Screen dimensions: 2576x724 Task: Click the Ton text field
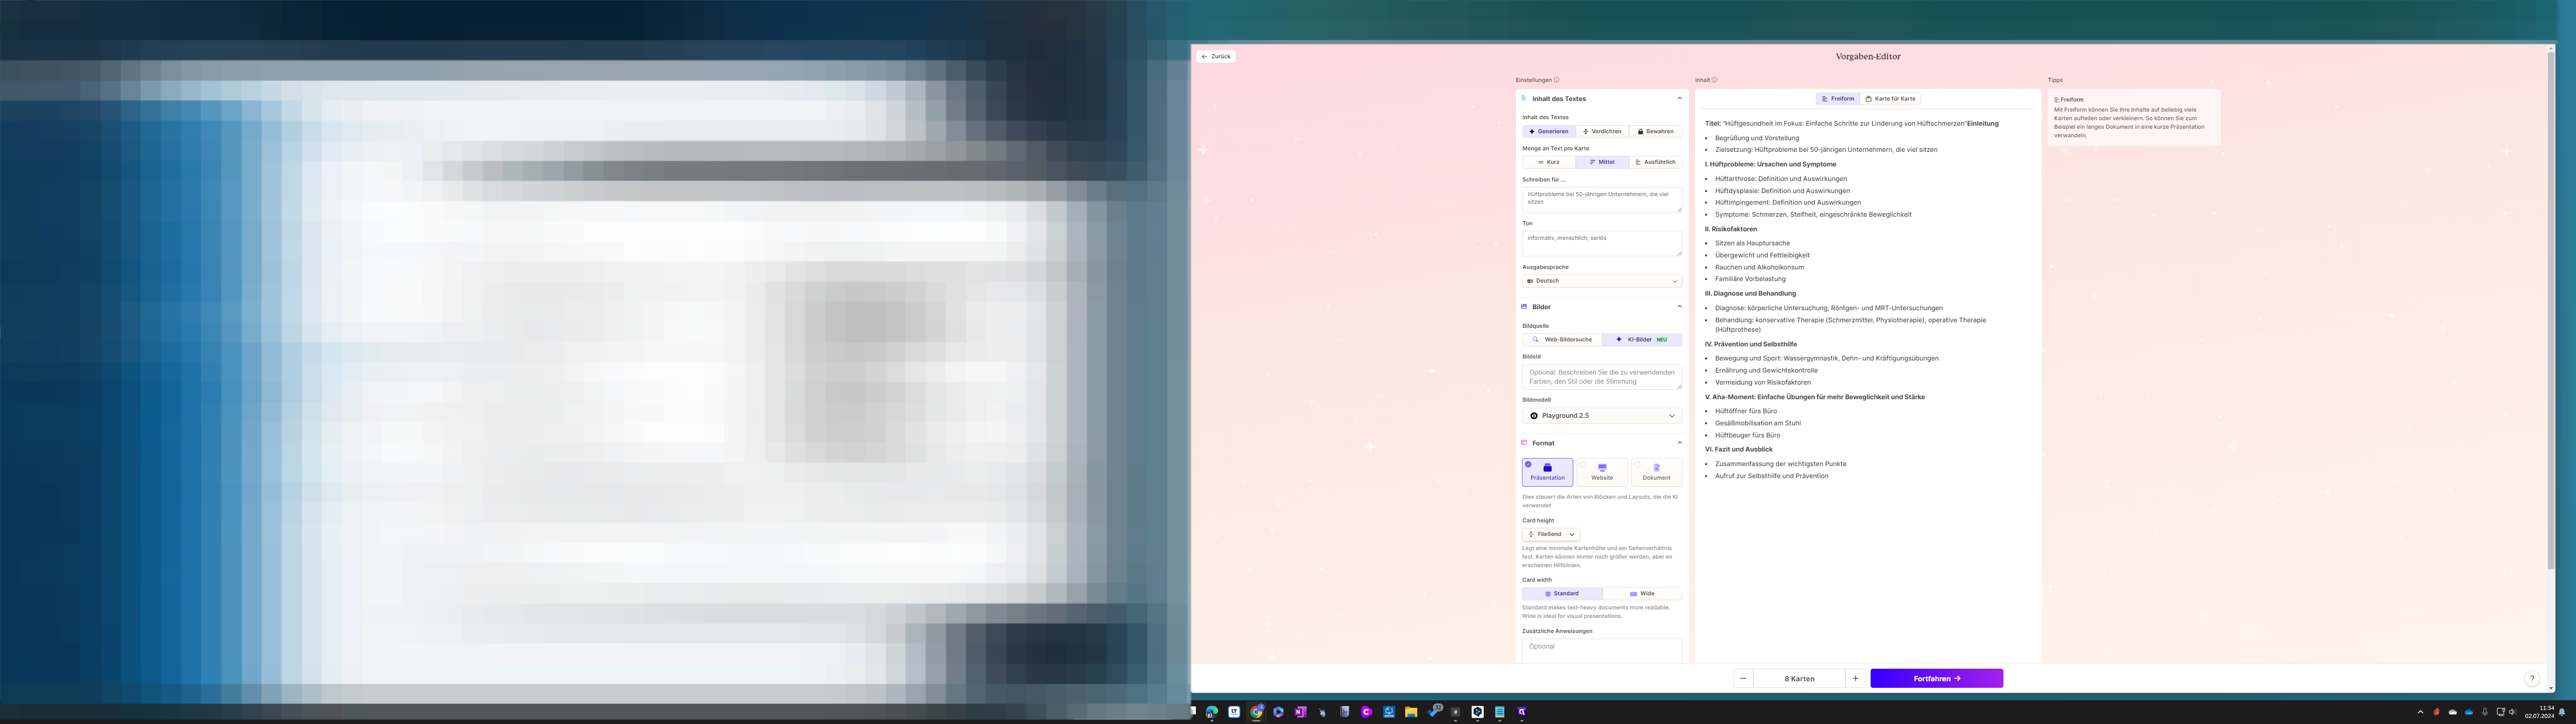(1602, 243)
